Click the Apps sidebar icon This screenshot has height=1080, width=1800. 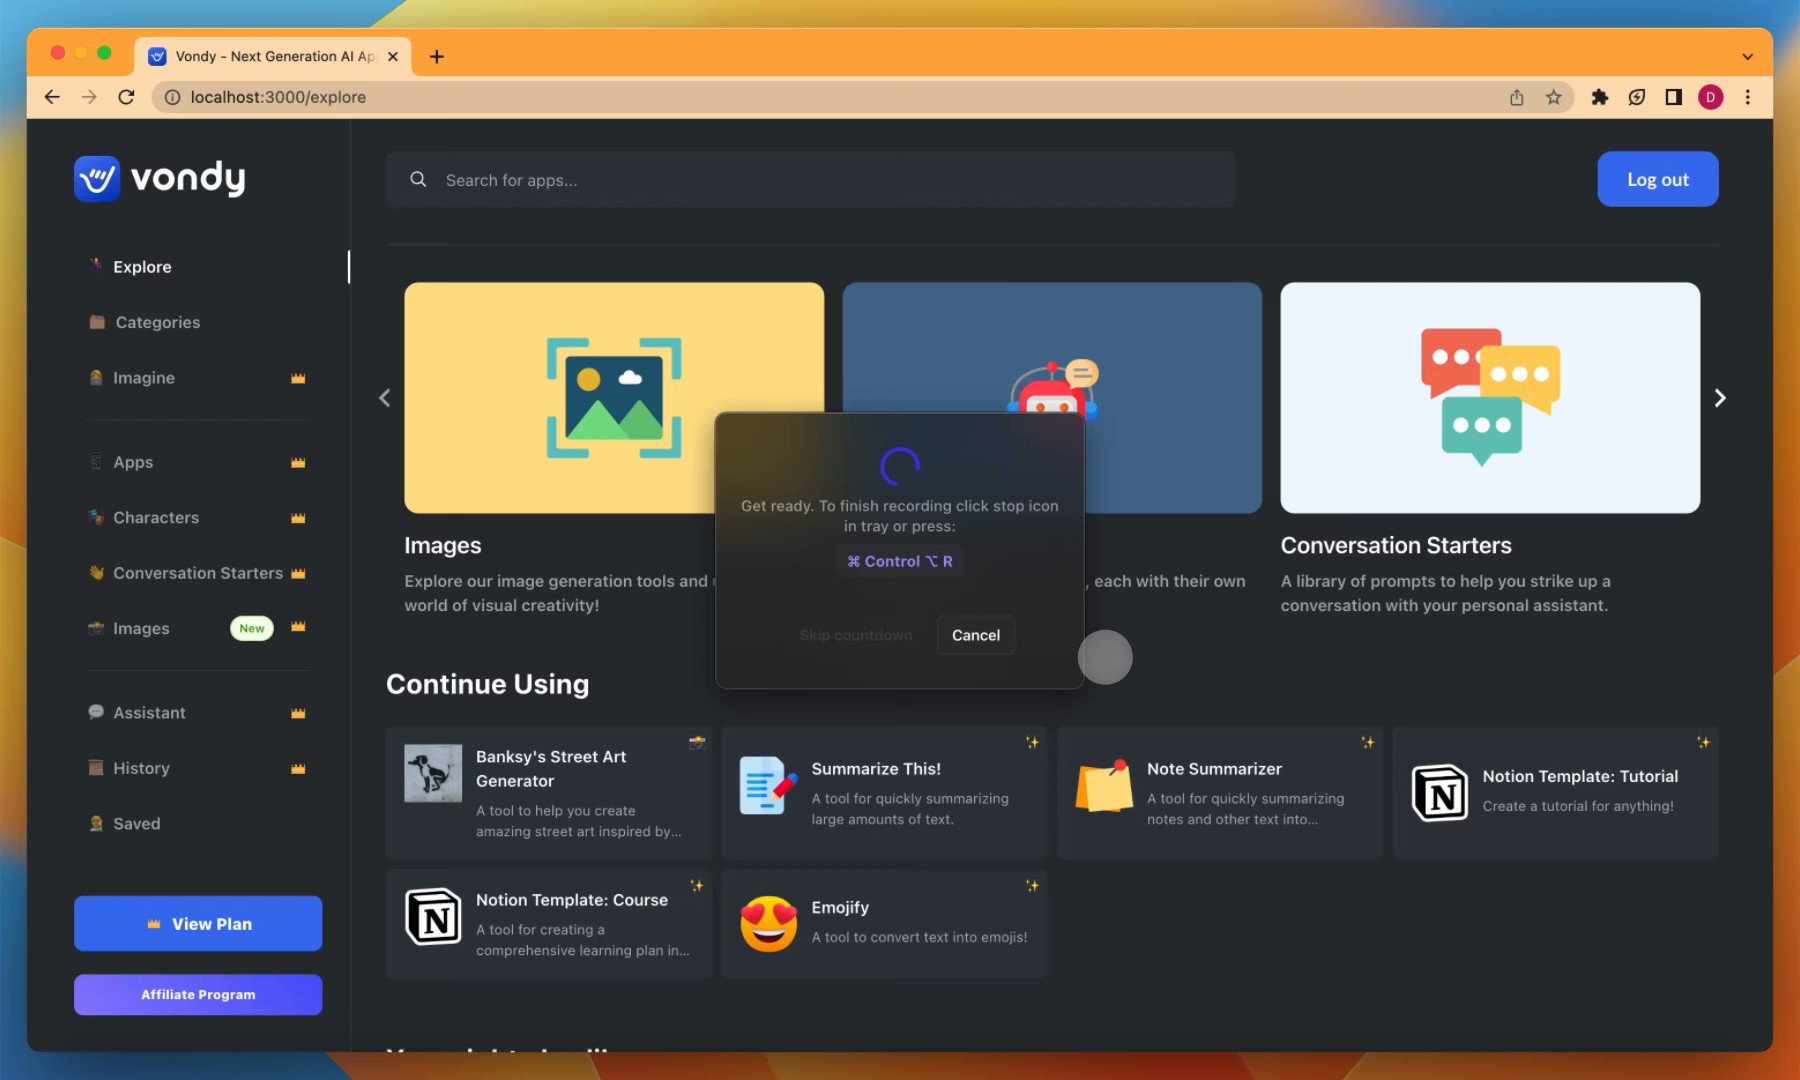pyautogui.click(x=95, y=462)
